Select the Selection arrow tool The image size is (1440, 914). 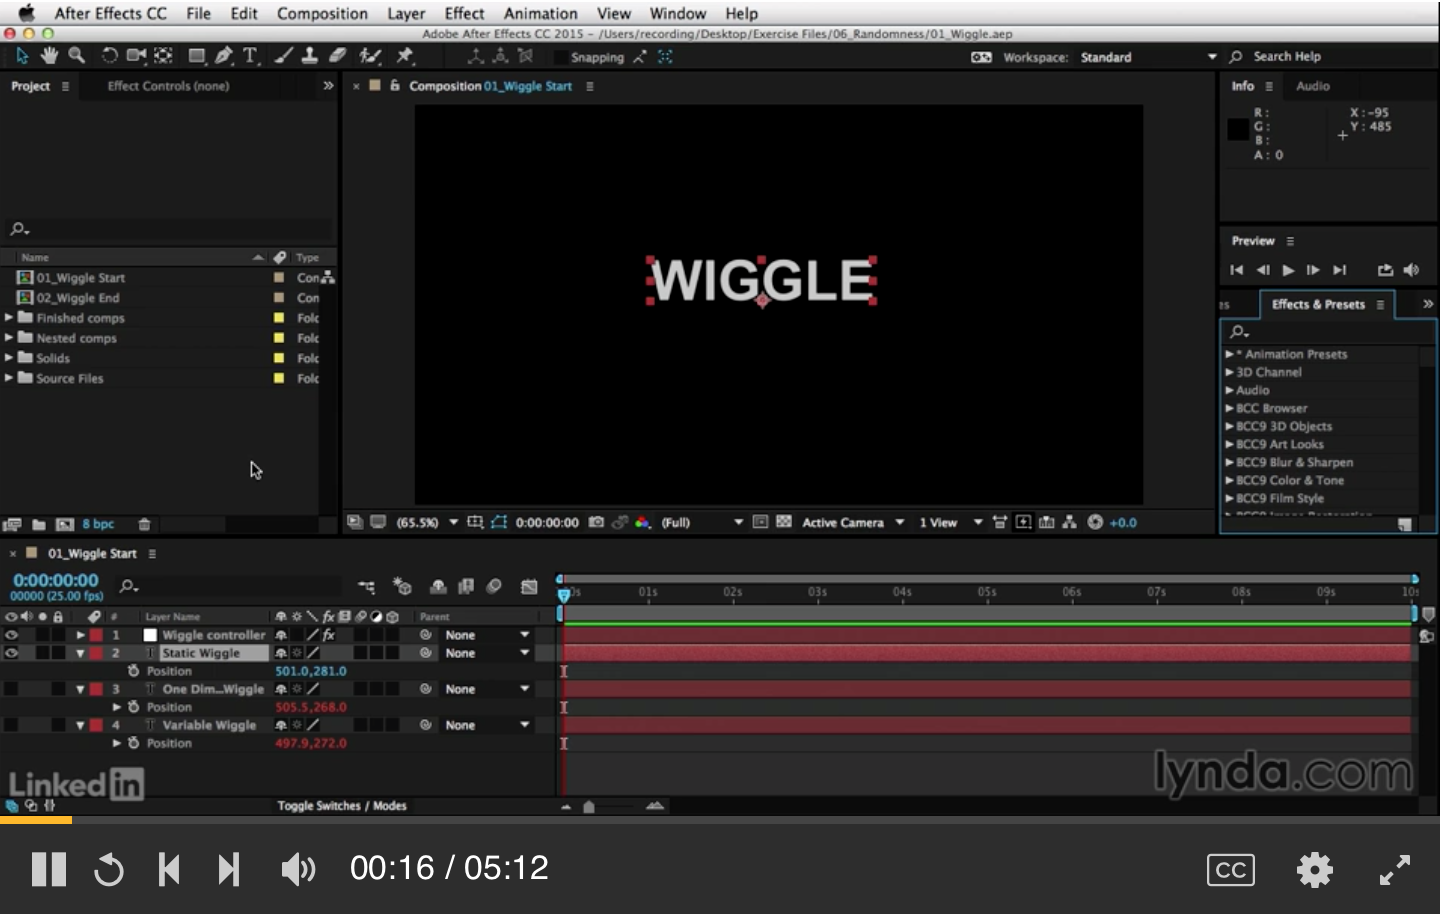click(x=22, y=56)
